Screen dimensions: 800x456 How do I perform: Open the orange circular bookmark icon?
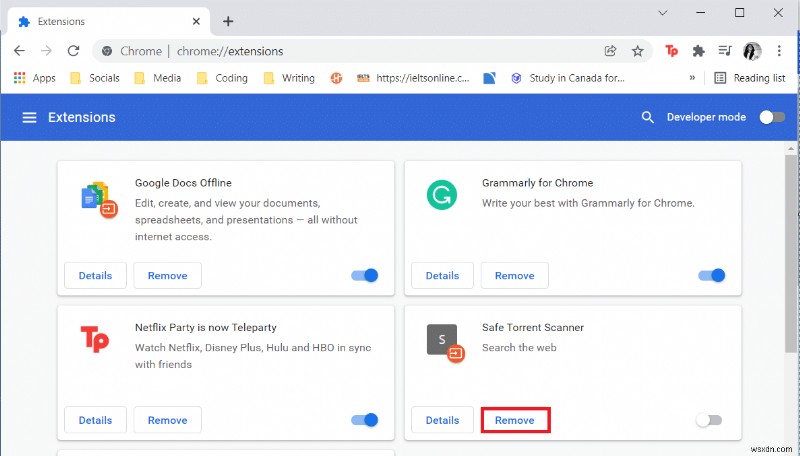point(336,78)
